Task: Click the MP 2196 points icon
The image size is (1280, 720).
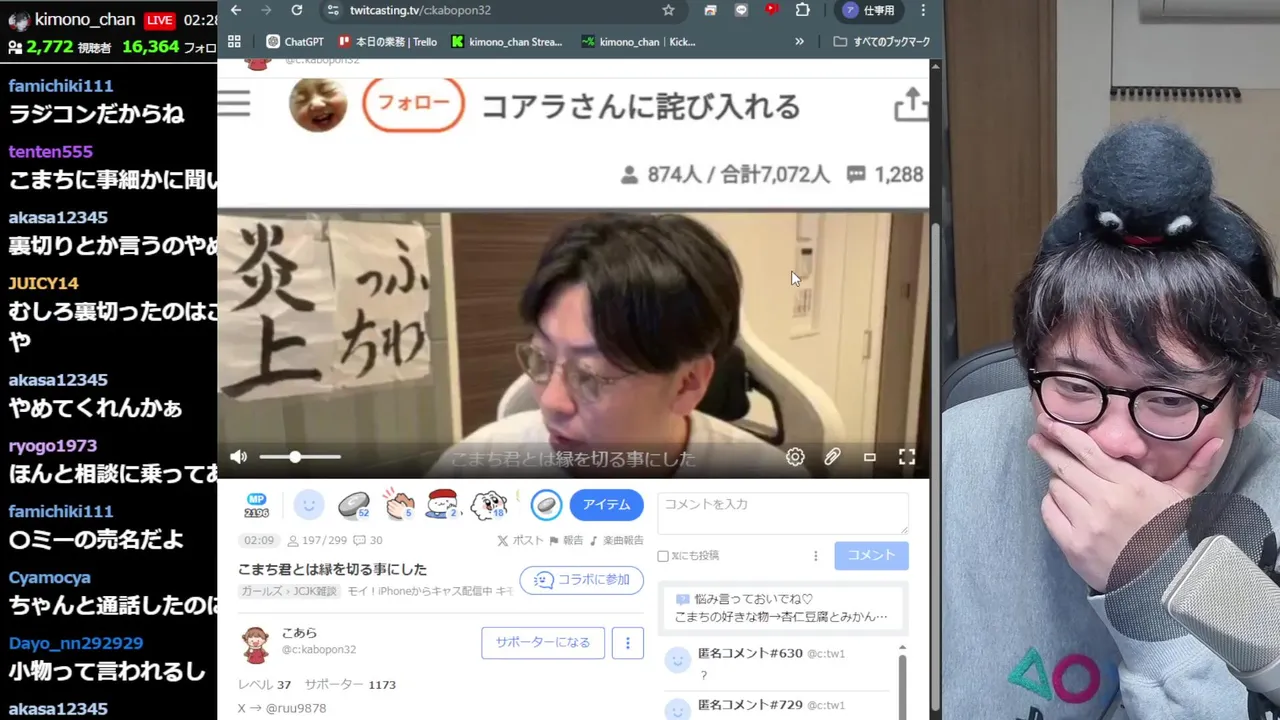Action: tap(257, 506)
